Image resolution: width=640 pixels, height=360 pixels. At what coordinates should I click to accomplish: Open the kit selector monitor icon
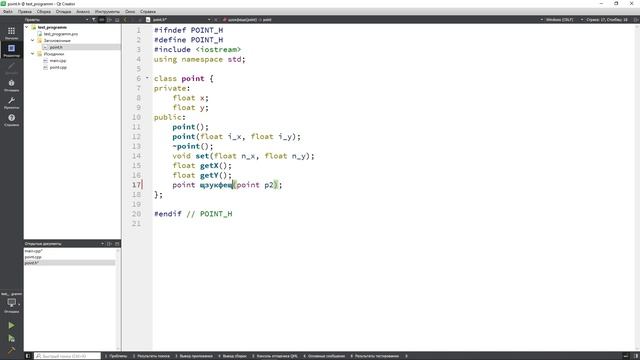pyautogui.click(x=11, y=303)
